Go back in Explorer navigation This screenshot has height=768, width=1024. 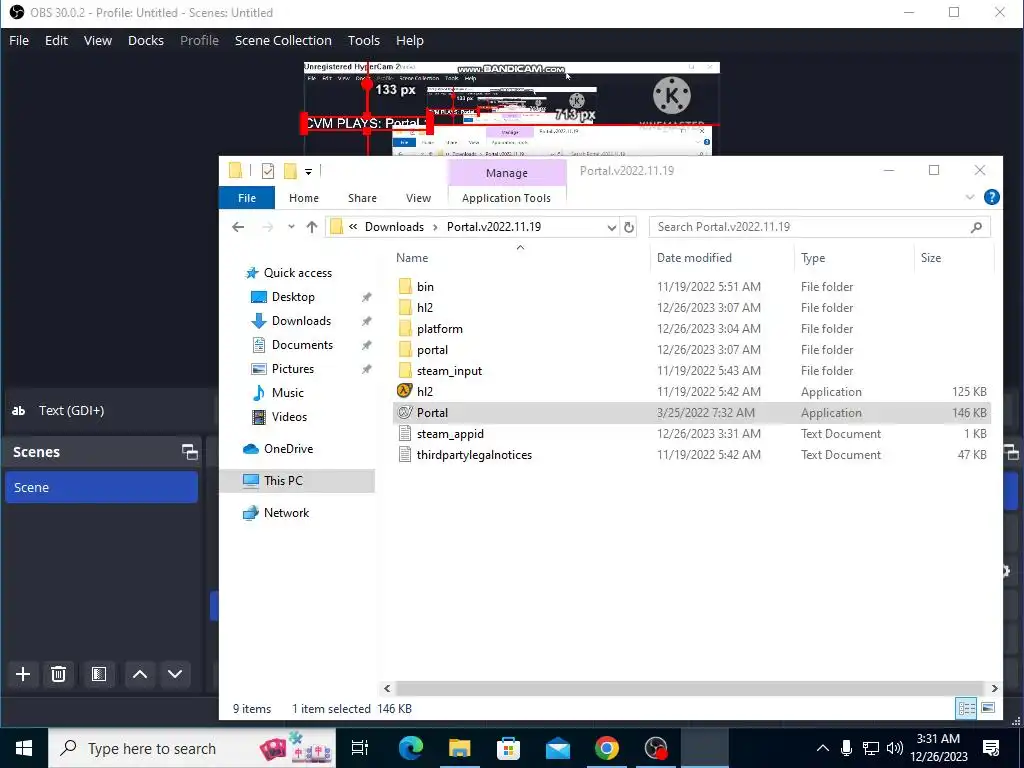pyautogui.click(x=238, y=227)
